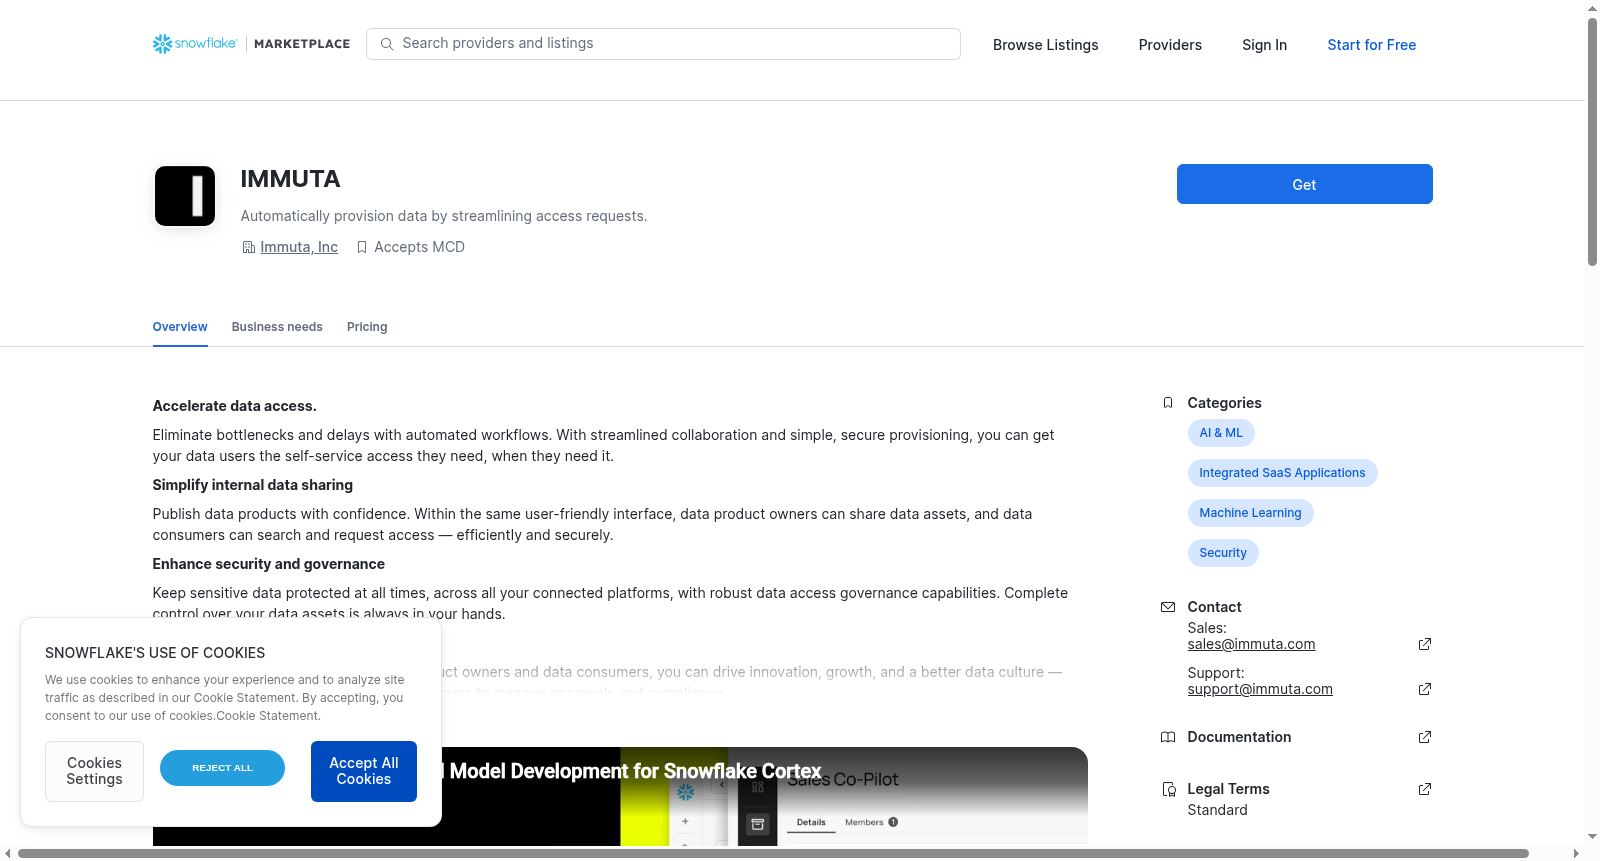Click the Documentation heading in the sidebar
This screenshot has width=1600, height=861.
(x=1239, y=737)
